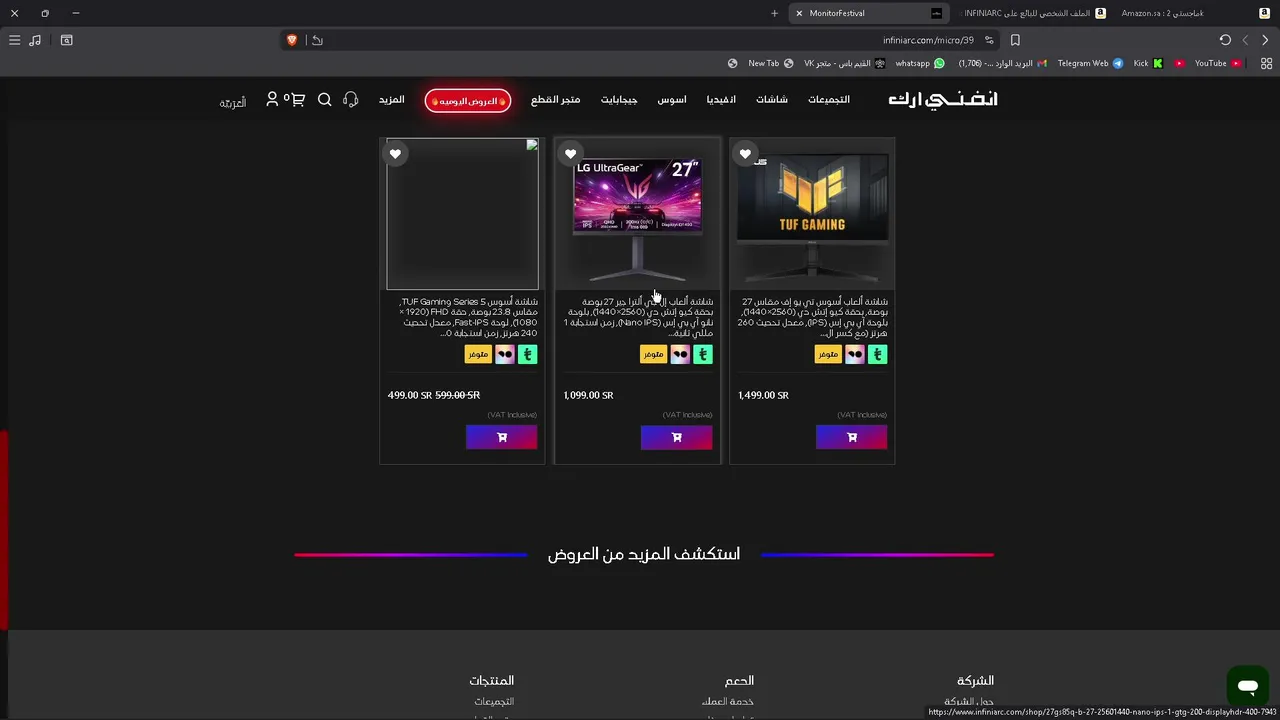This screenshot has width=1280, height=720.
Task: Select the 1,099.00 SR price text
Action: pyautogui.click(x=588, y=395)
